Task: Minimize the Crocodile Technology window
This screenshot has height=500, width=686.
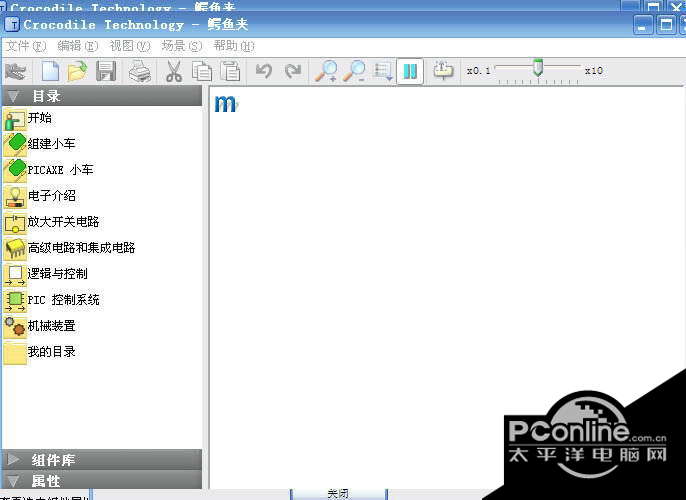Action: 643,24
